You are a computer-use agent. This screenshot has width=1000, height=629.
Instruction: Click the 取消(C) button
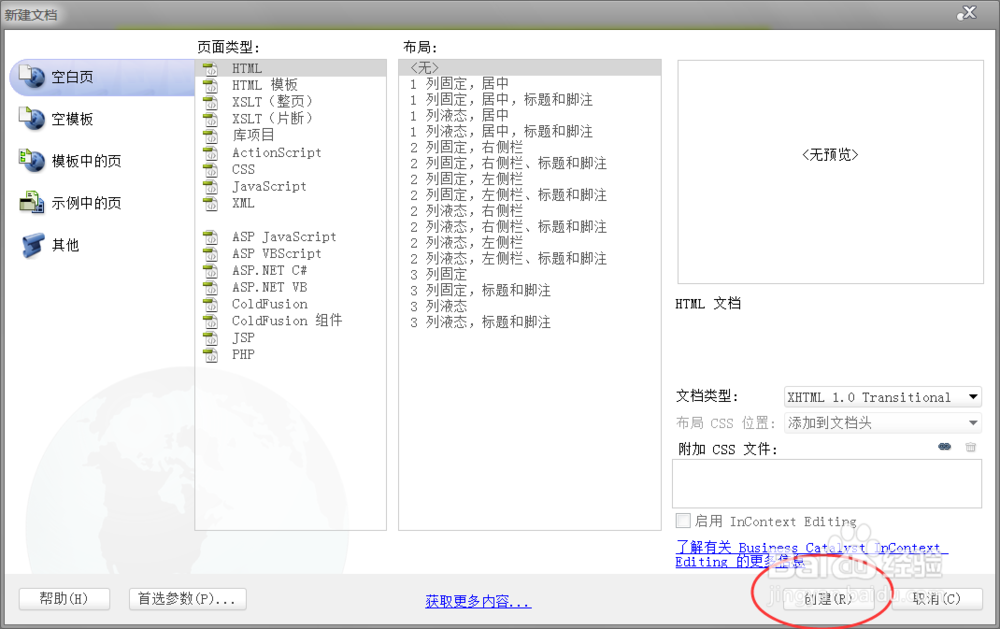click(937, 598)
